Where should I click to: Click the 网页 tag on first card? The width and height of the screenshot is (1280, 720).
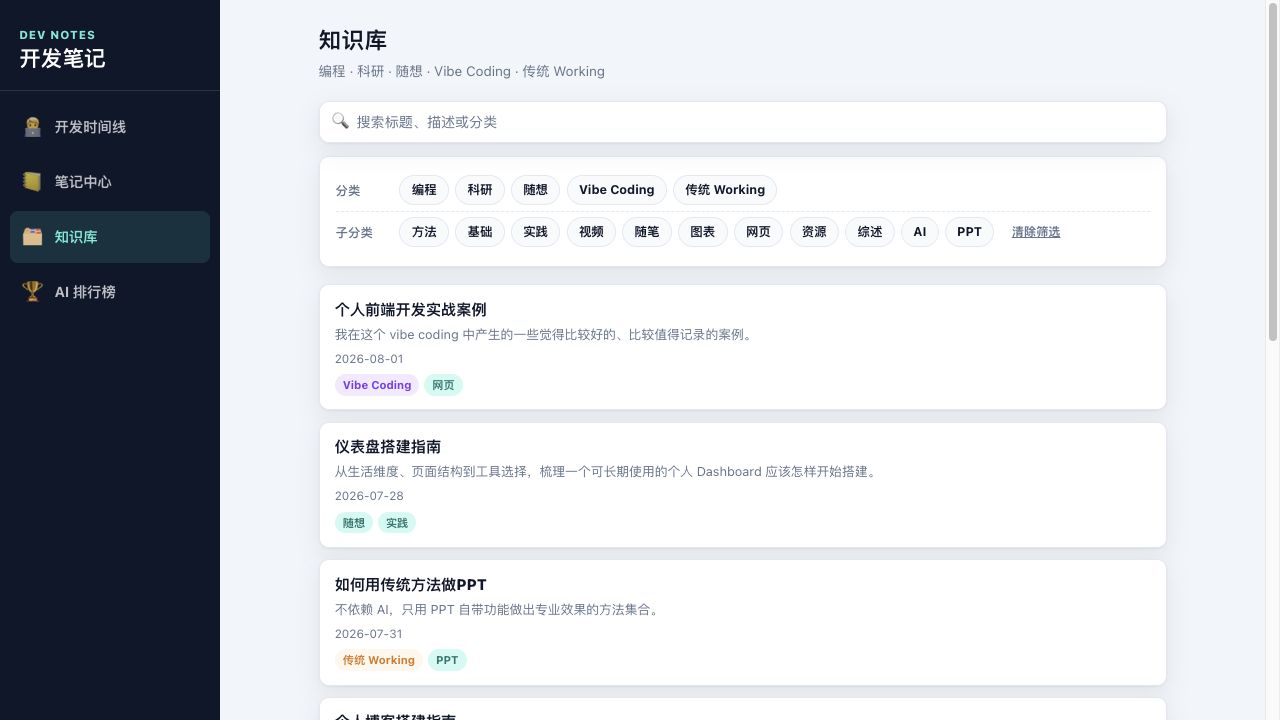pyautogui.click(x=443, y=385)
